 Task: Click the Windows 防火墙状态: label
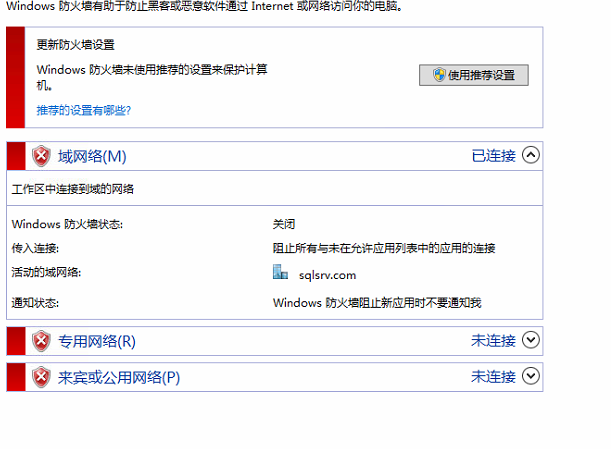pyautogui.click(x=67, y=224)
